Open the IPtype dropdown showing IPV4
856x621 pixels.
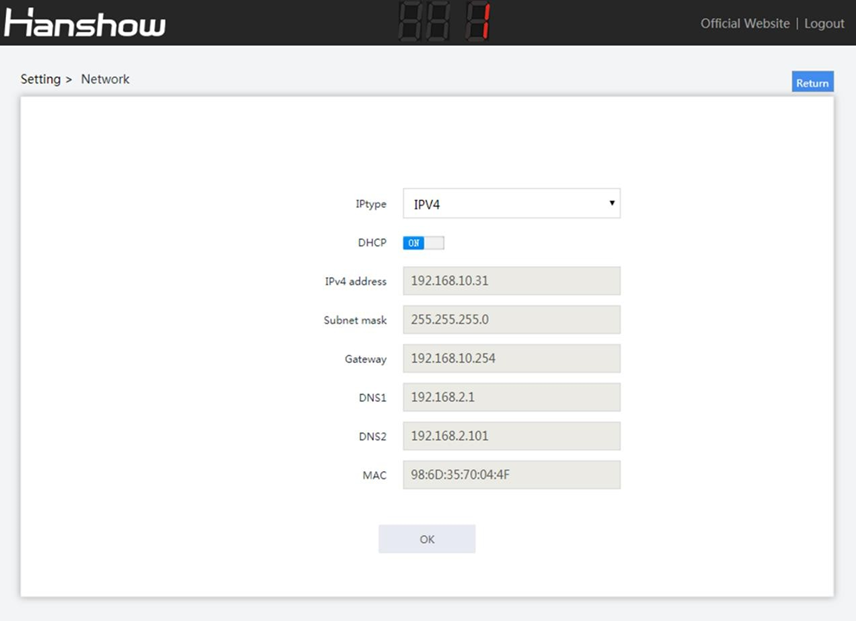512,204
